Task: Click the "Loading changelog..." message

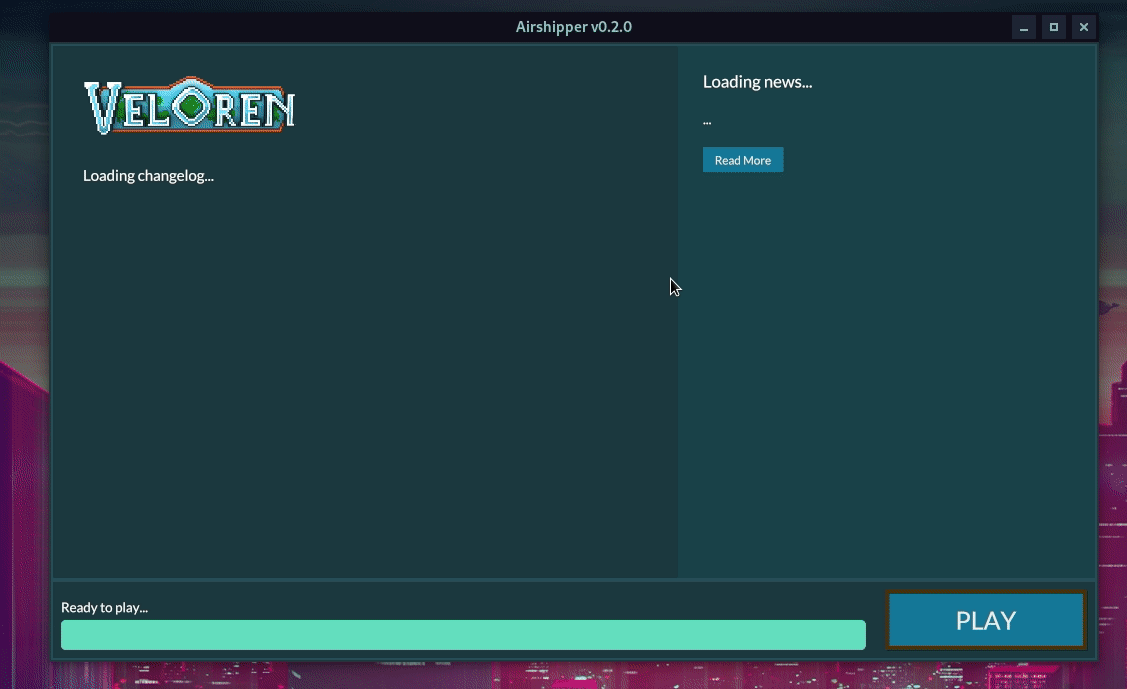Action: [x=148, y=175]
